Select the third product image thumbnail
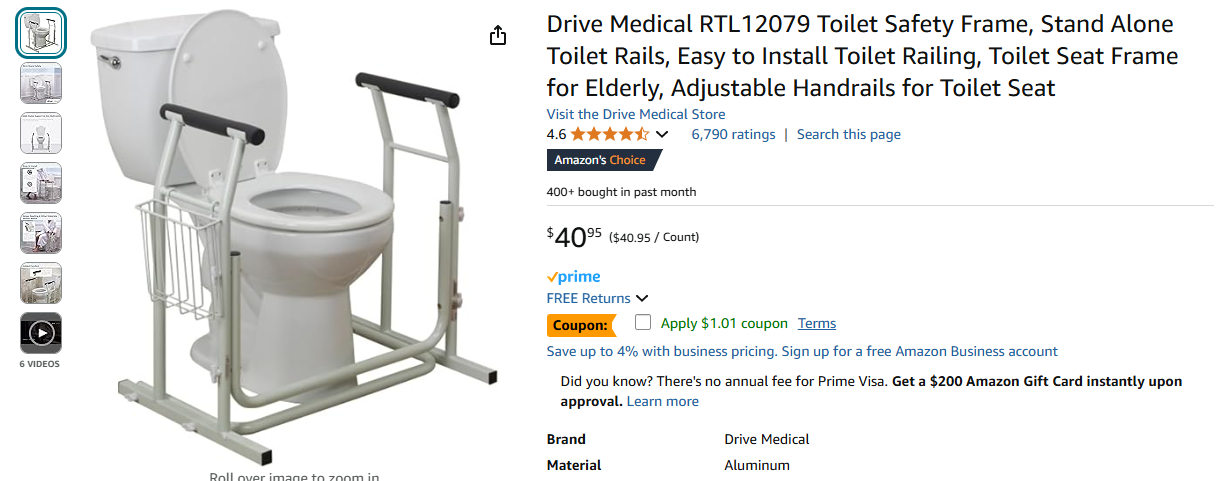The height and width of the screenshot is (481, 1228). pos(41,133)
